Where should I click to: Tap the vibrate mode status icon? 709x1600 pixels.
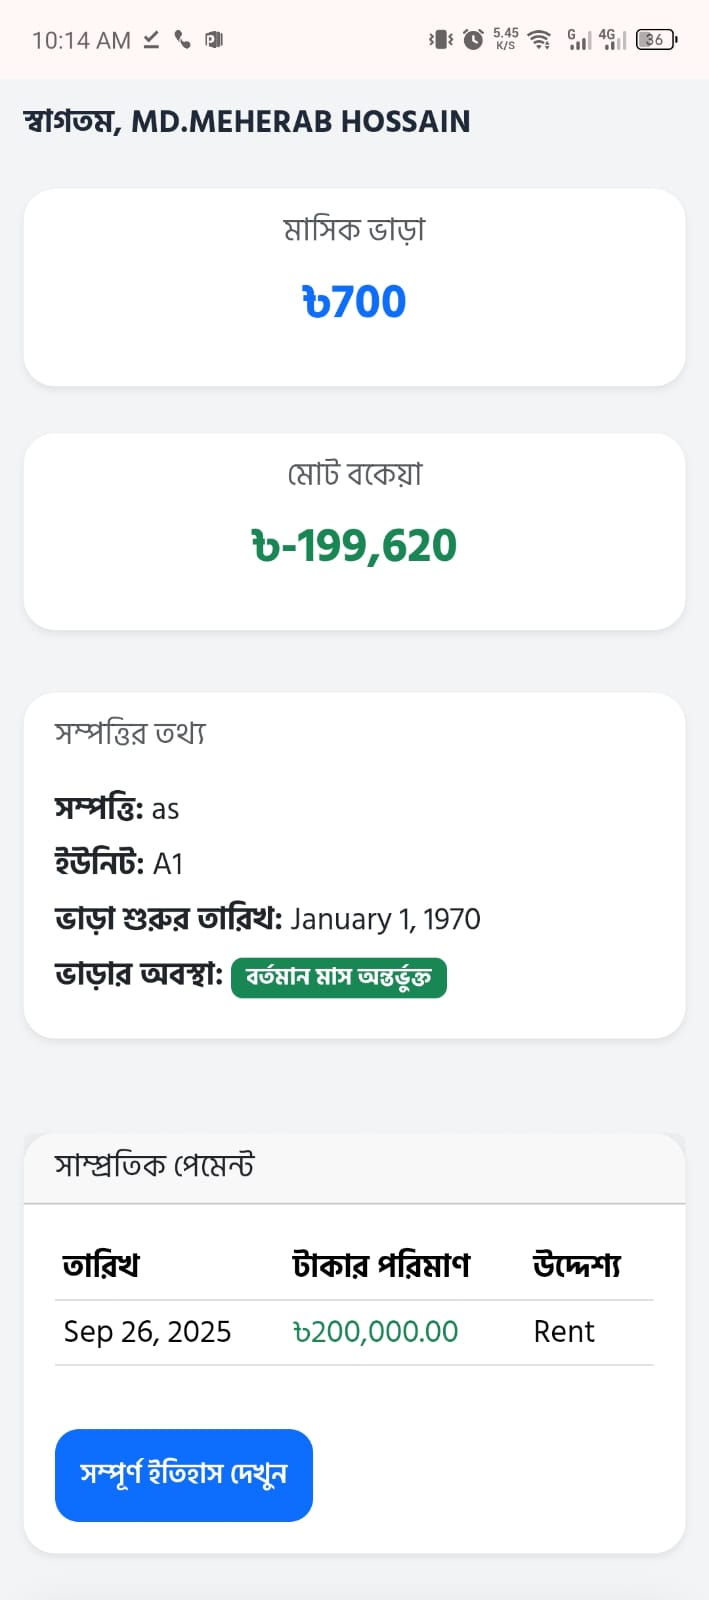[x=440, y=40]
